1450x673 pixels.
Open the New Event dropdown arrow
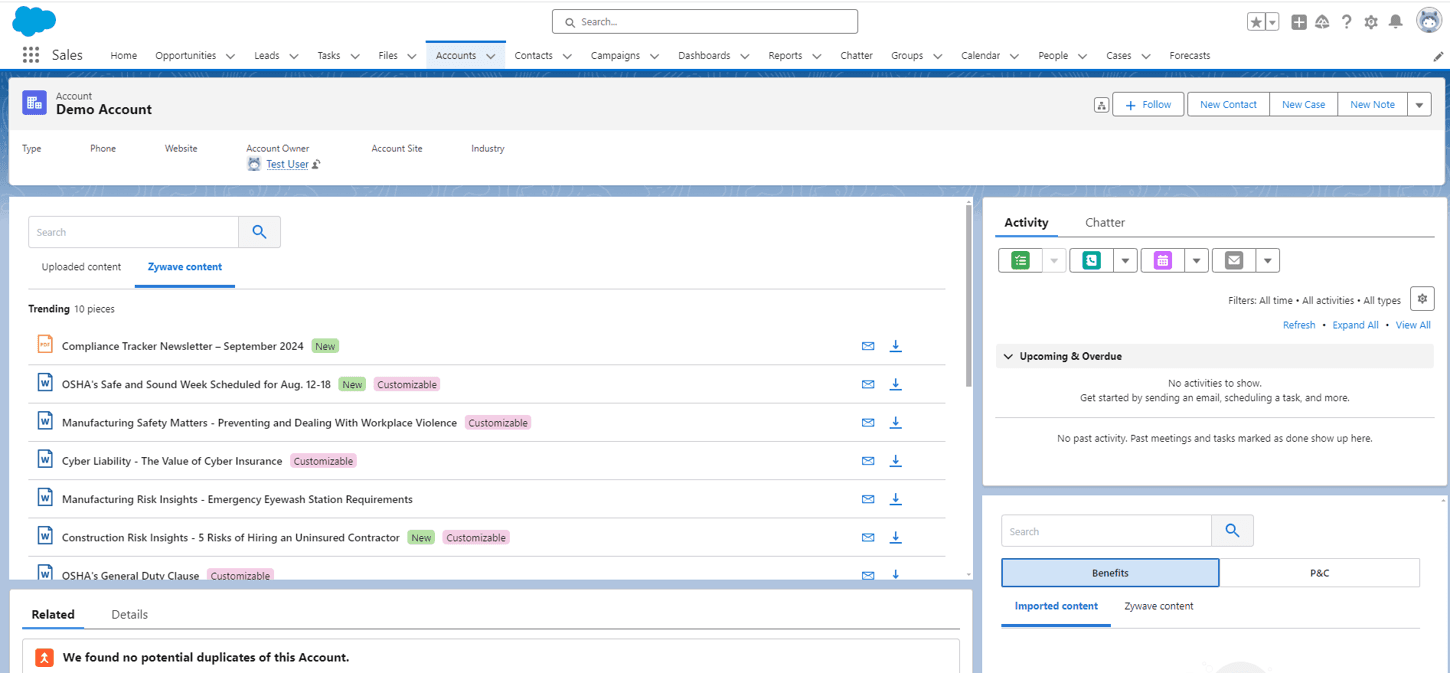click(1197, 260)
